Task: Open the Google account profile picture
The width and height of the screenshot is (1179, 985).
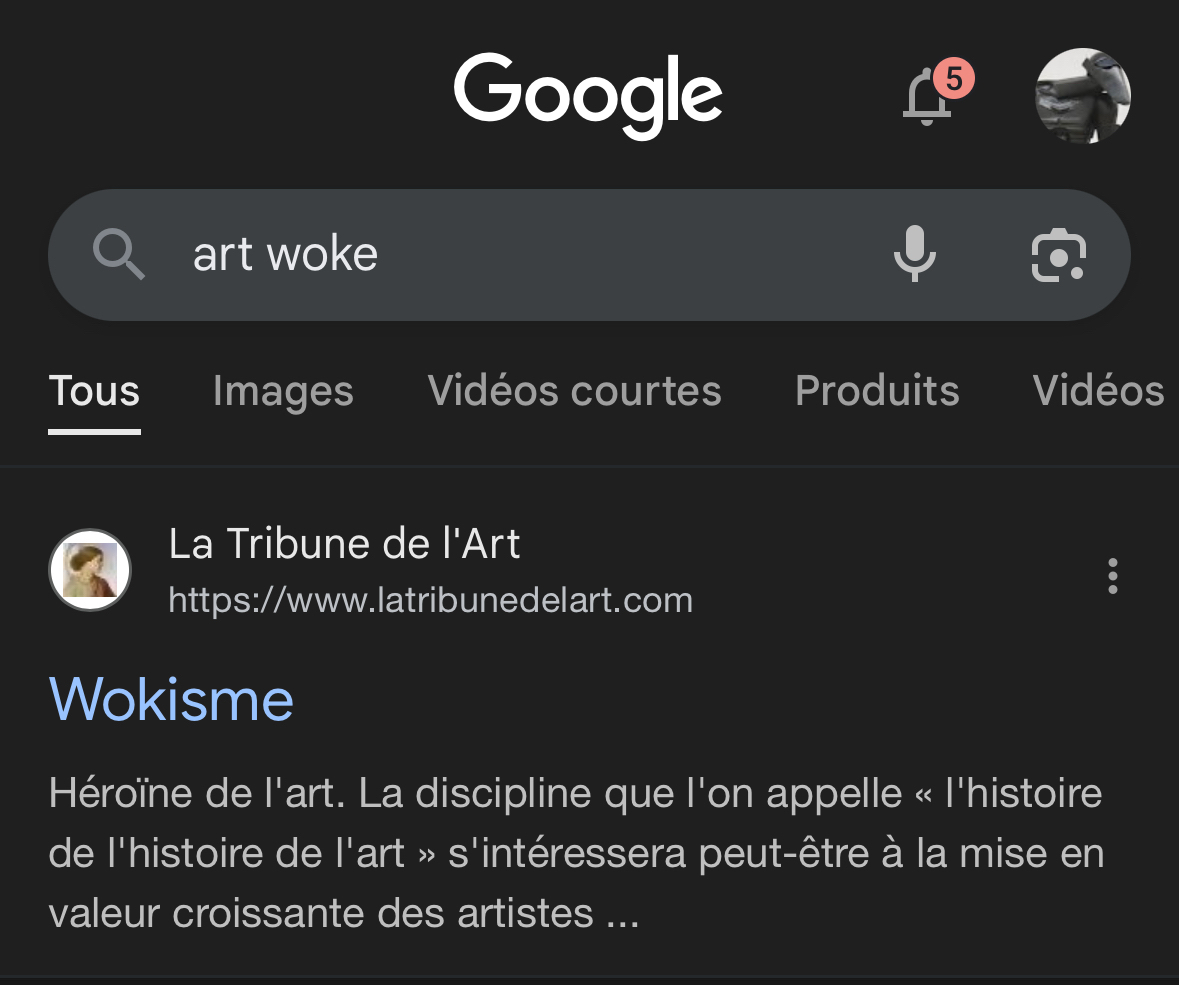Action: pos(1082,96)
